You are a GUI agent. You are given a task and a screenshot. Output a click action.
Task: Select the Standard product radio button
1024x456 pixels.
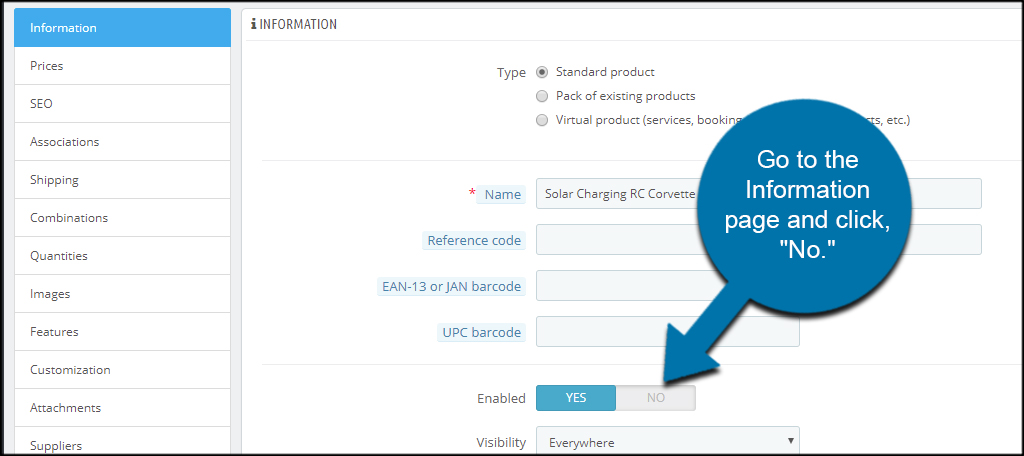(x=542, y=72)
